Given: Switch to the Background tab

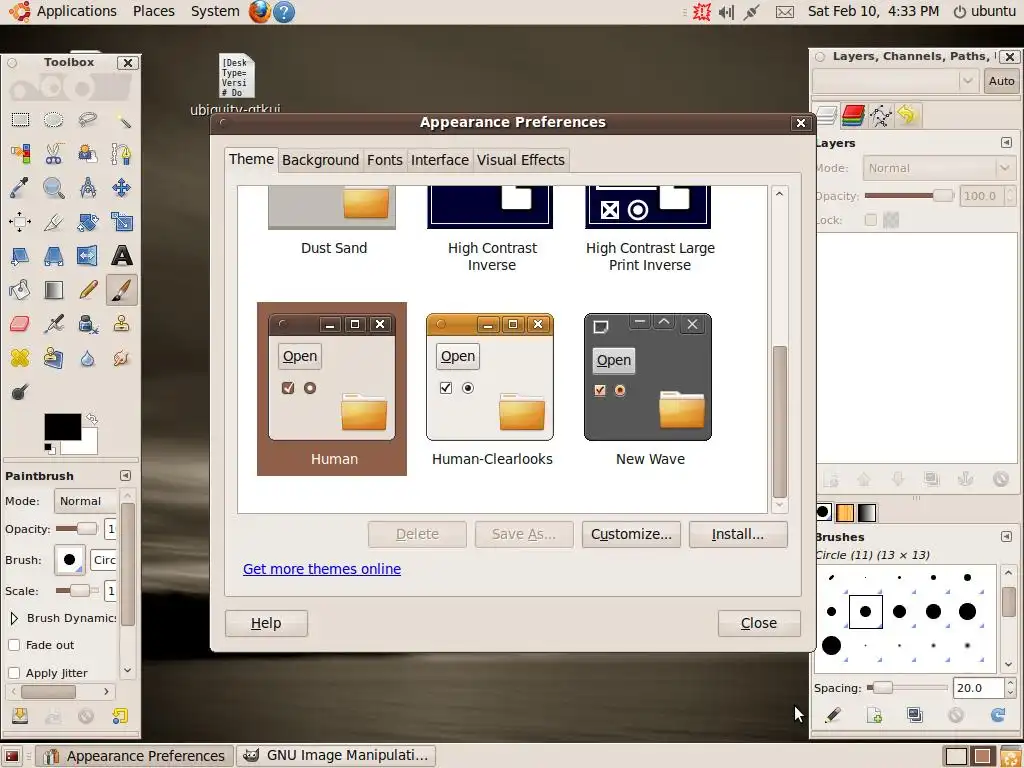Looking at the screenshot, I should [x=320, y=160].
